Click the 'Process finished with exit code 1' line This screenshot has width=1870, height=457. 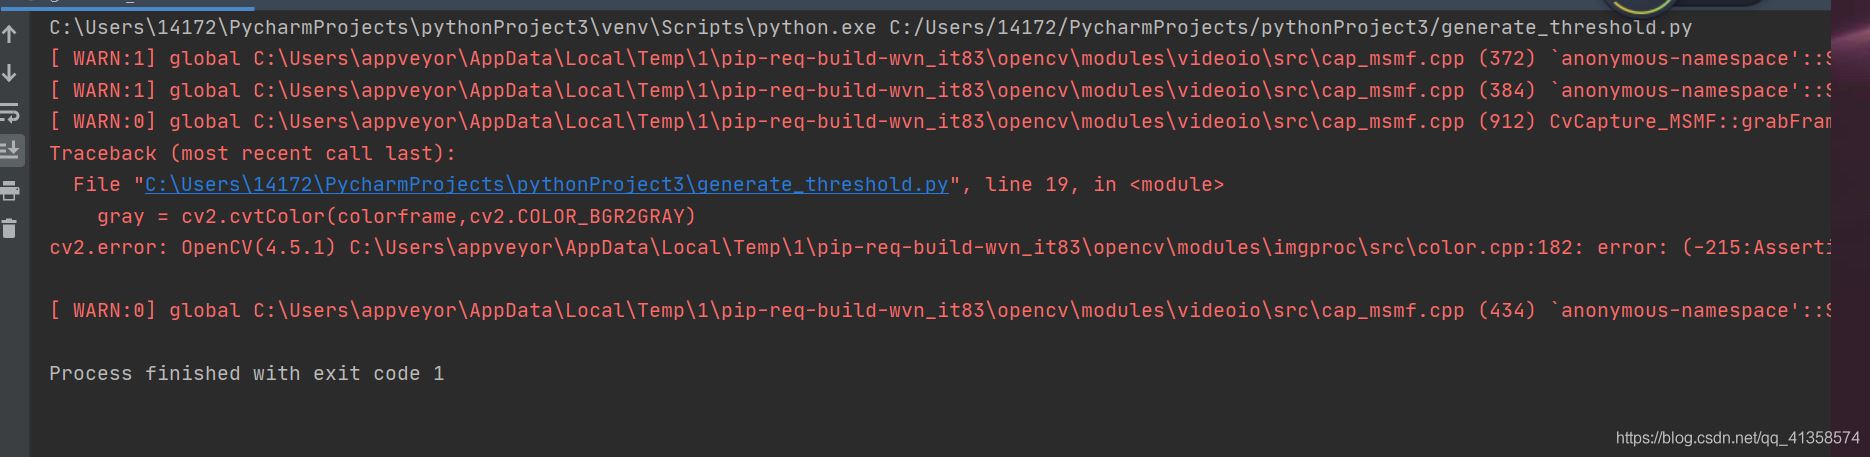coord(246,374)
